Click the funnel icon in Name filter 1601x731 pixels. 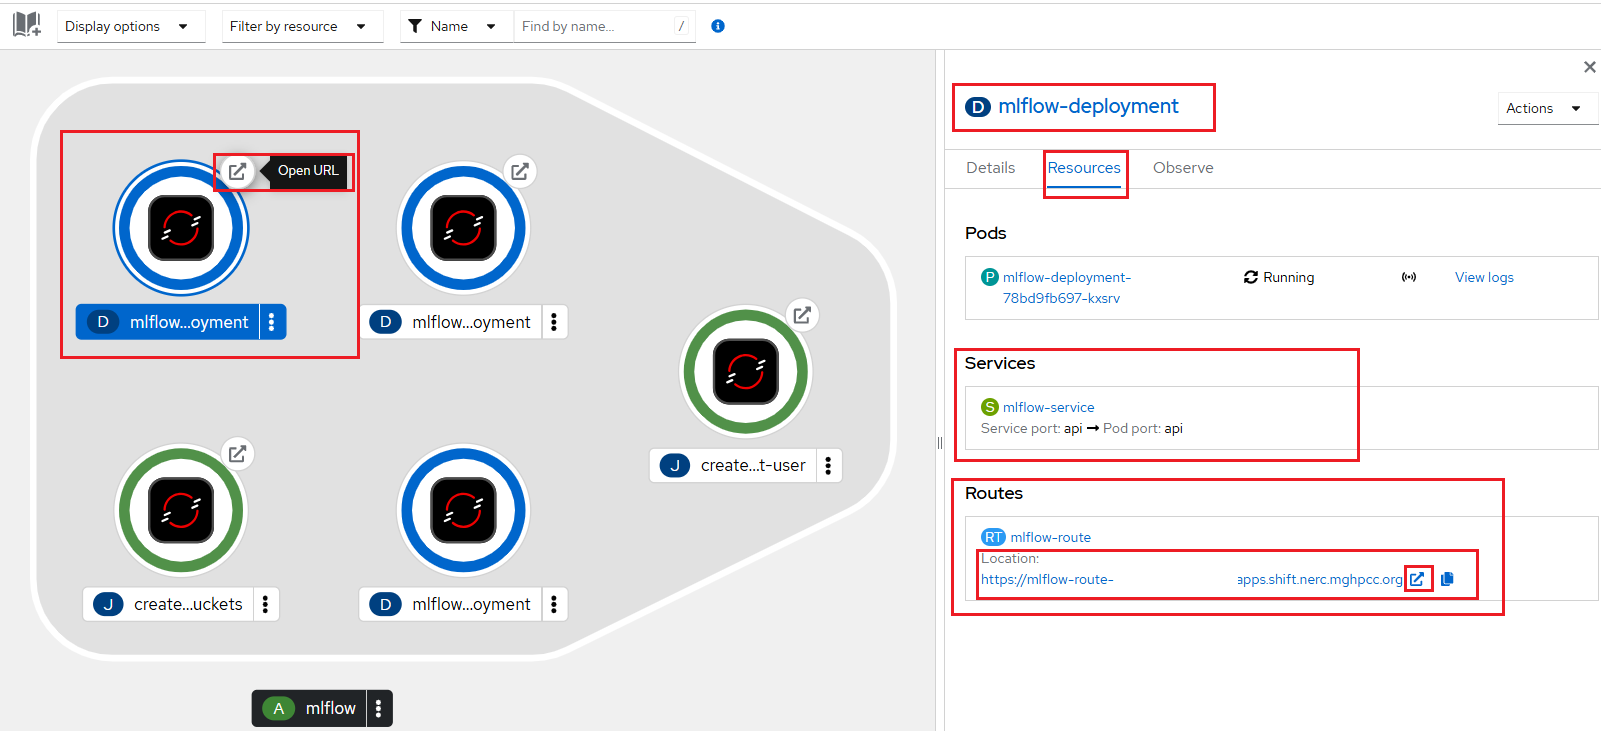[415, 26]
